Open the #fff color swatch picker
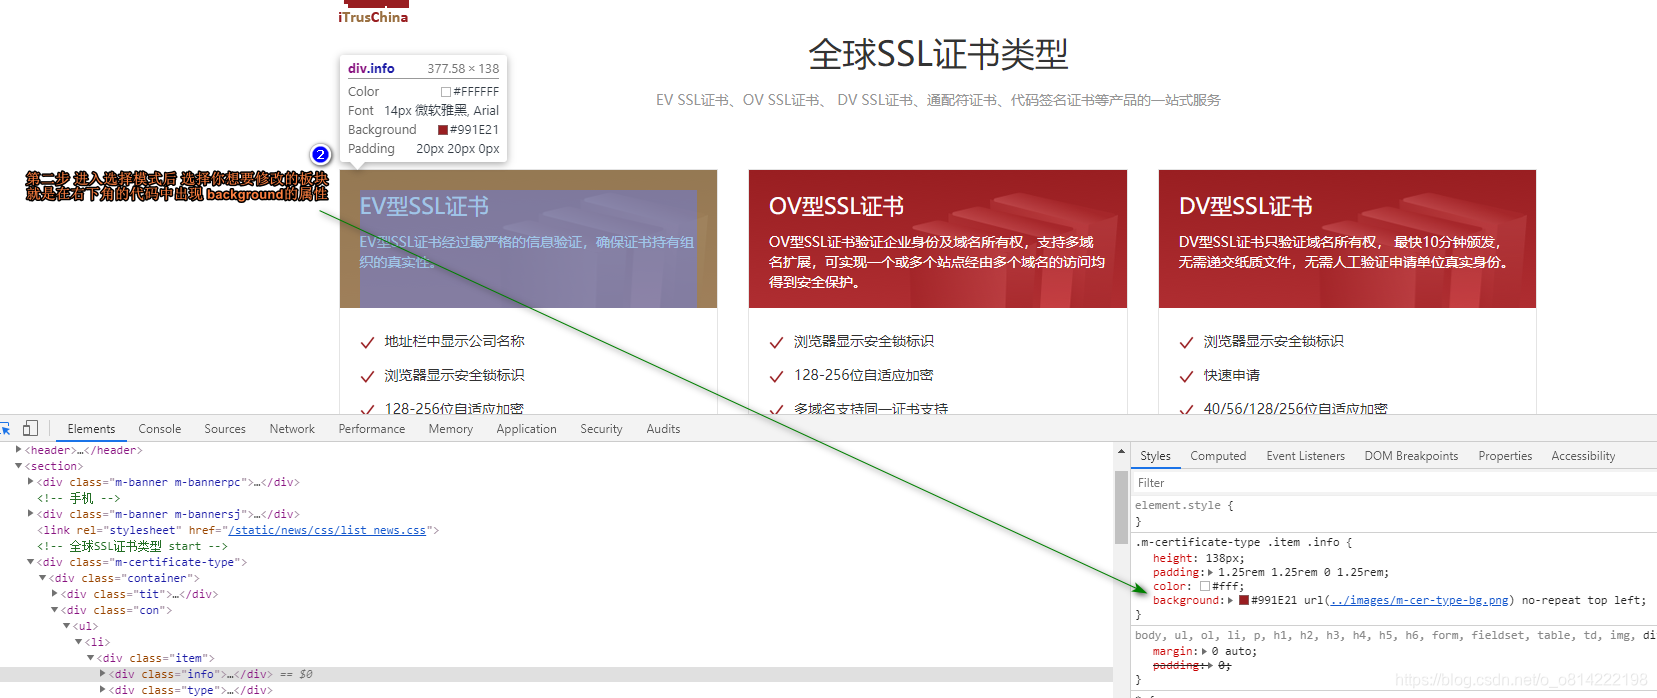Screen dimensions: 1657x698 pos(1205,587)
